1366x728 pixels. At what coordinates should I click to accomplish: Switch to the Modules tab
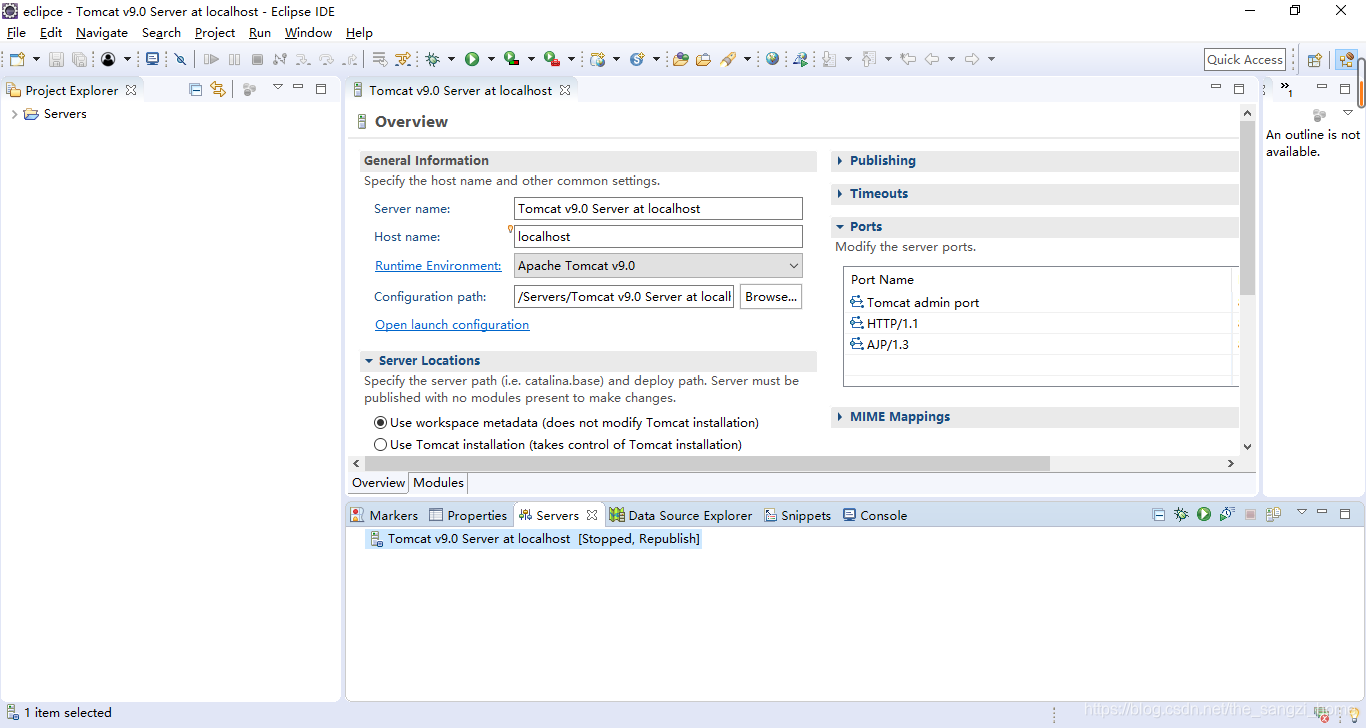(x=438, y=483)
